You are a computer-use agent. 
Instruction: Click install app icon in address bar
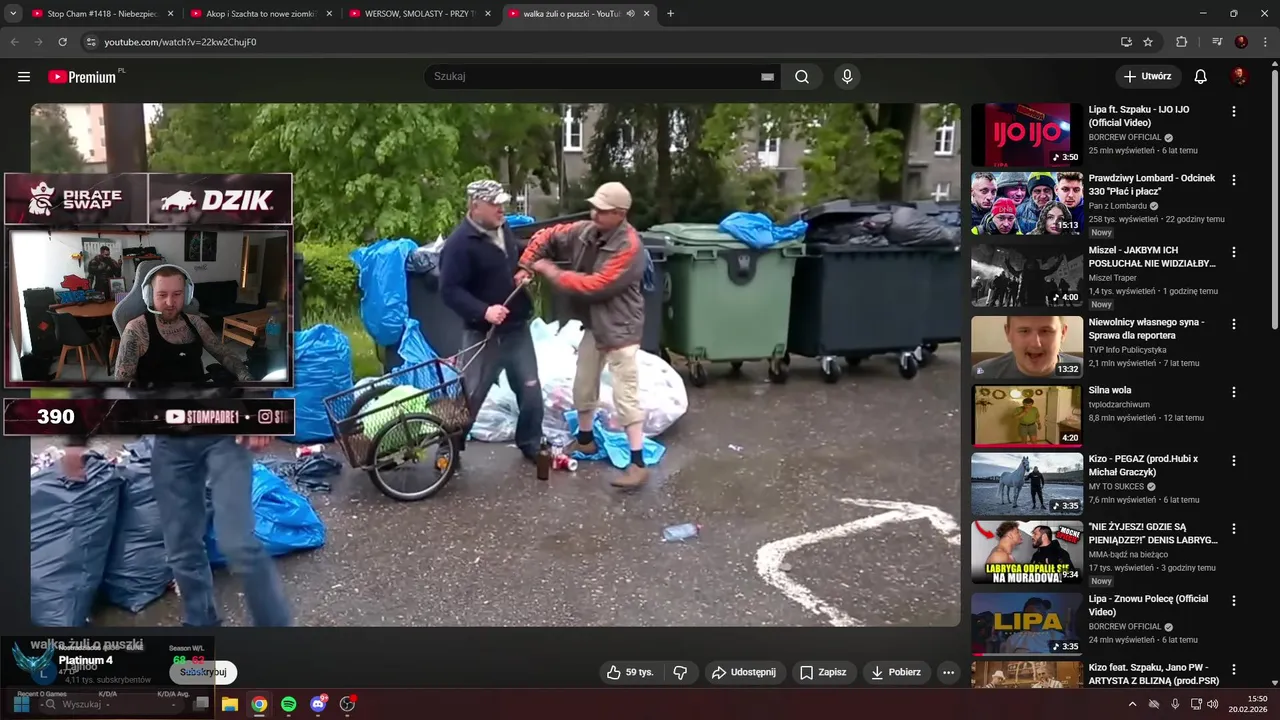click(1126, 42)
